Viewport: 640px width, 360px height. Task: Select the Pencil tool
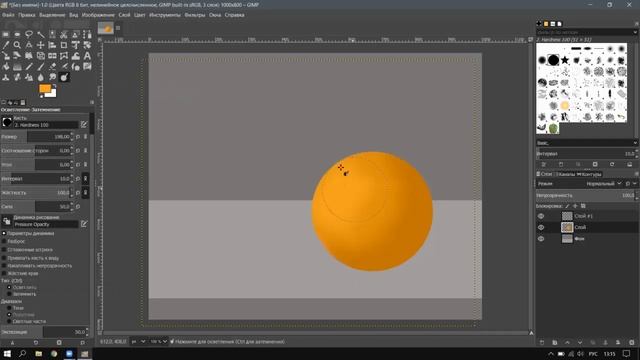tap(29, 67)
